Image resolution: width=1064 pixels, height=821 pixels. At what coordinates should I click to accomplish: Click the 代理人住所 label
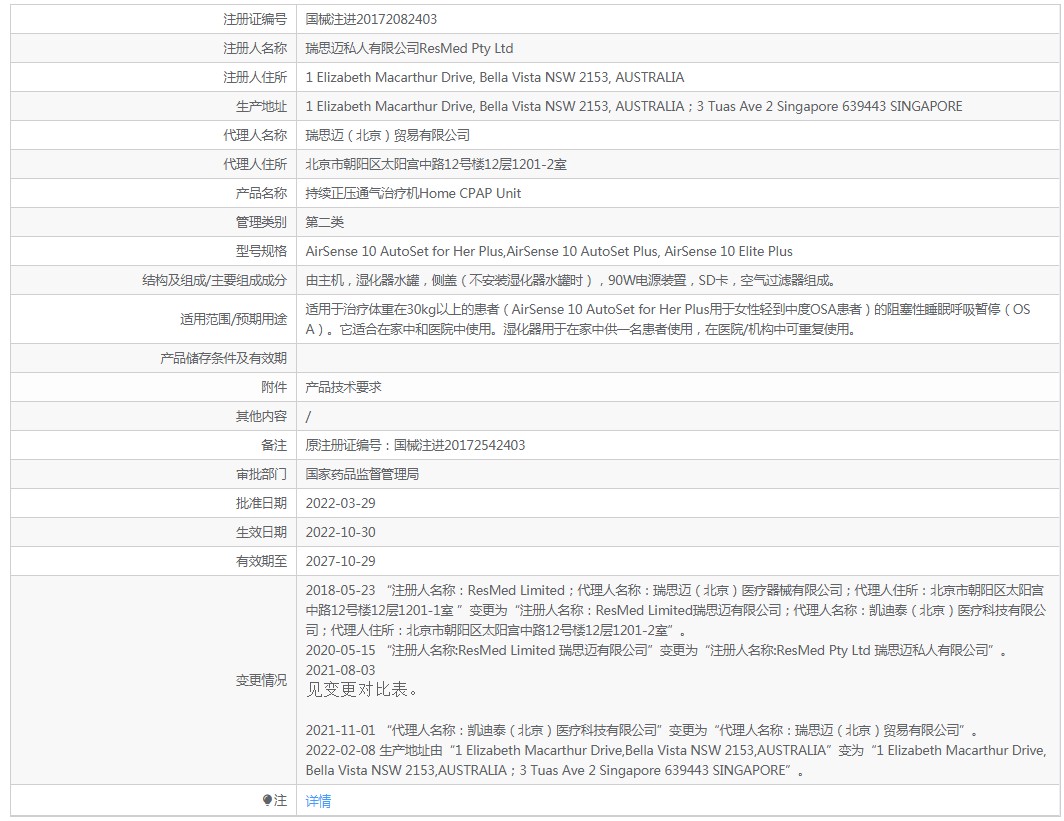[x=255, y=164]
